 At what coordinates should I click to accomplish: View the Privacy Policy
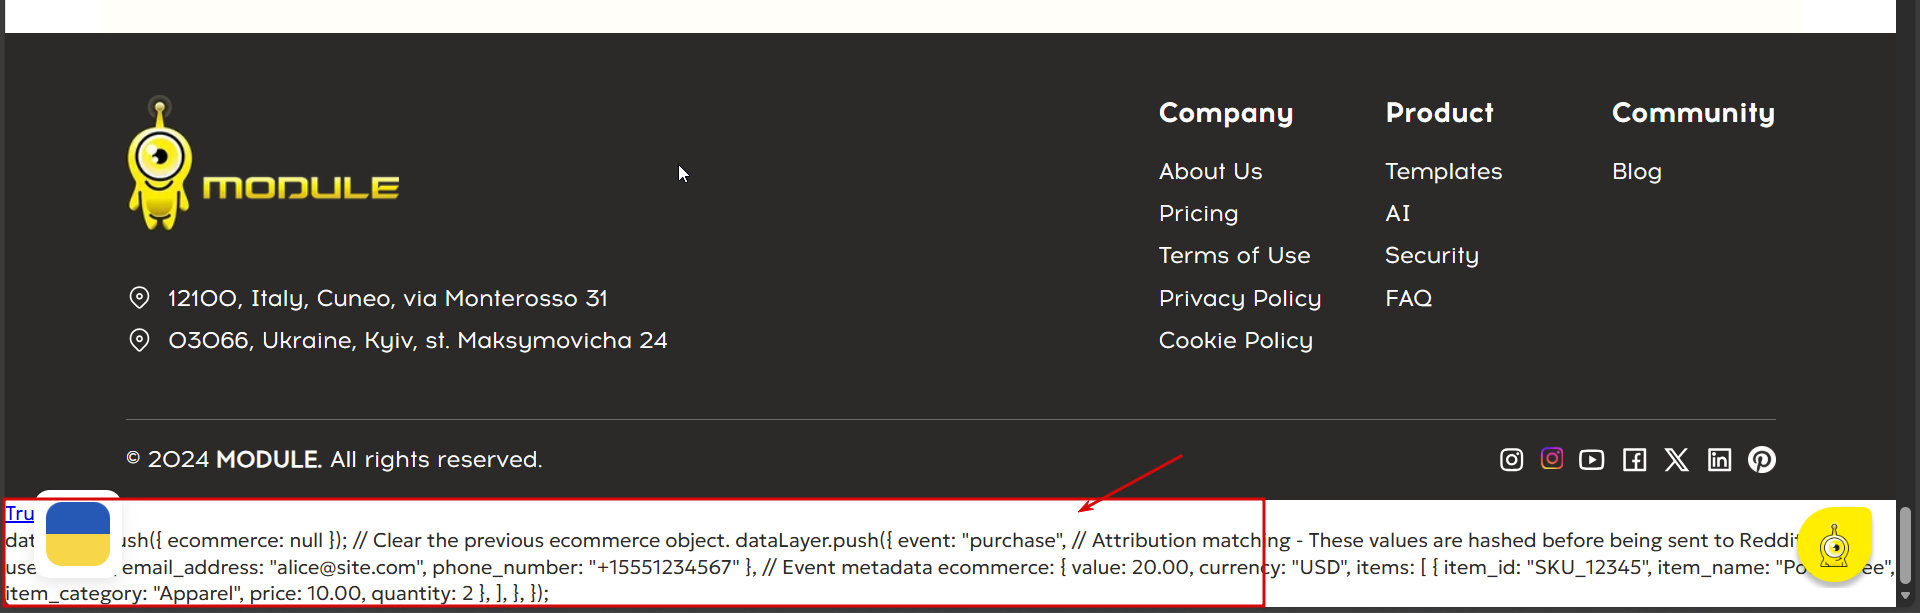(1240, 299)
